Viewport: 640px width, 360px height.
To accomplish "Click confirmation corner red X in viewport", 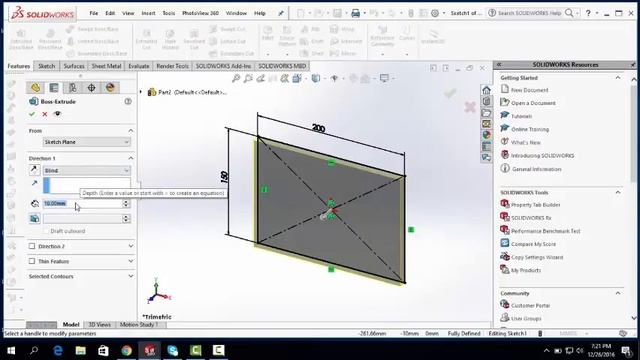I will click(x=470, y=107).
